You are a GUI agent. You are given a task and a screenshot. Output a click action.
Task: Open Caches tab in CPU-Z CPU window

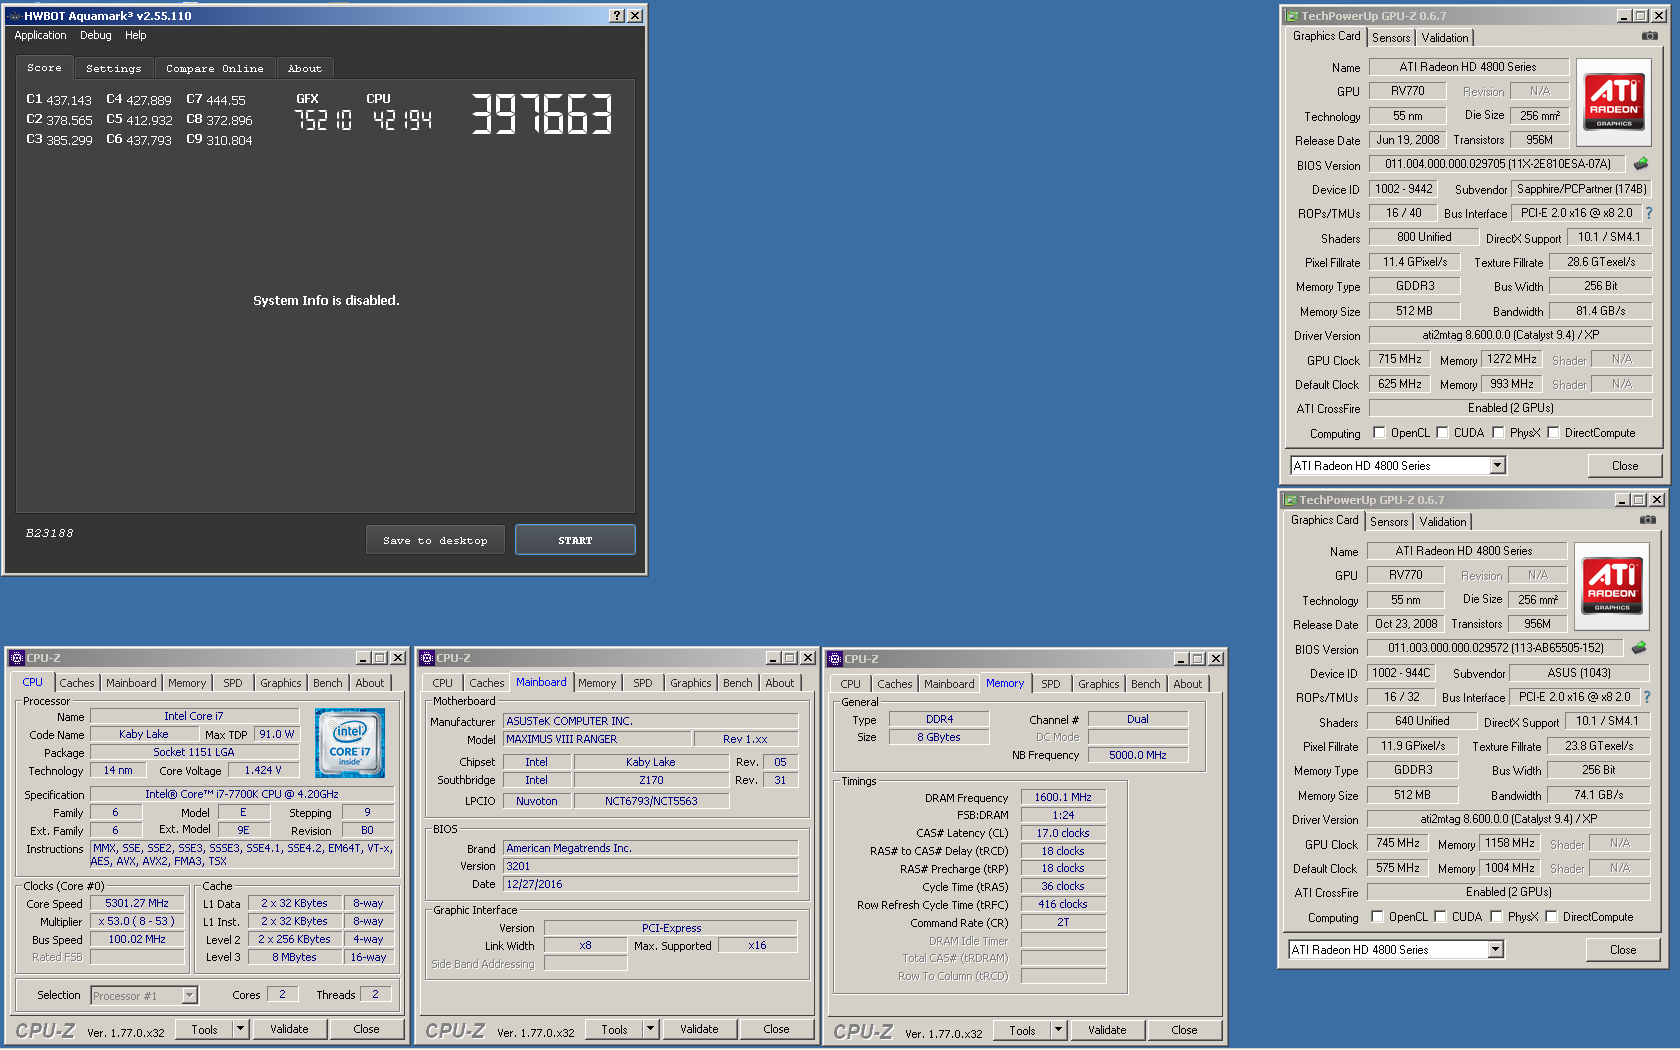pyautogui.click(x=77, y=683)
